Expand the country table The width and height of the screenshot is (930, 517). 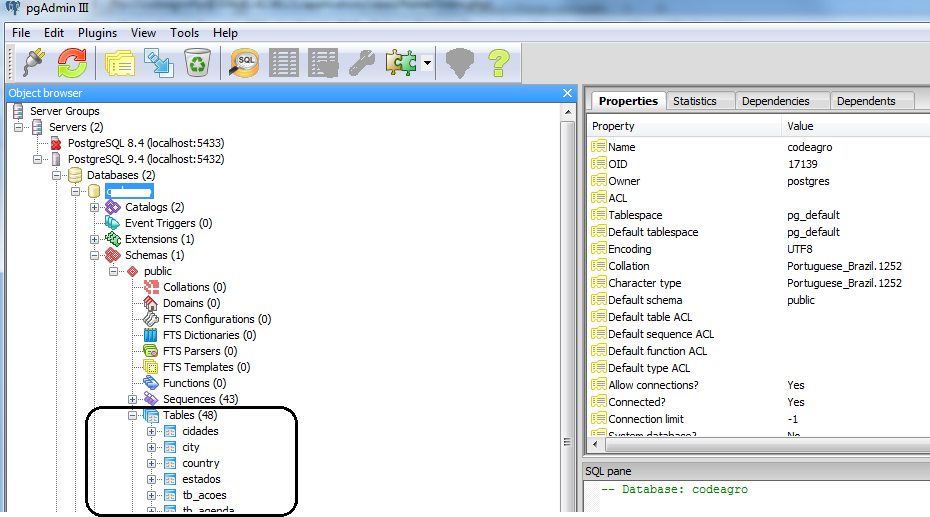click(151, 463)
